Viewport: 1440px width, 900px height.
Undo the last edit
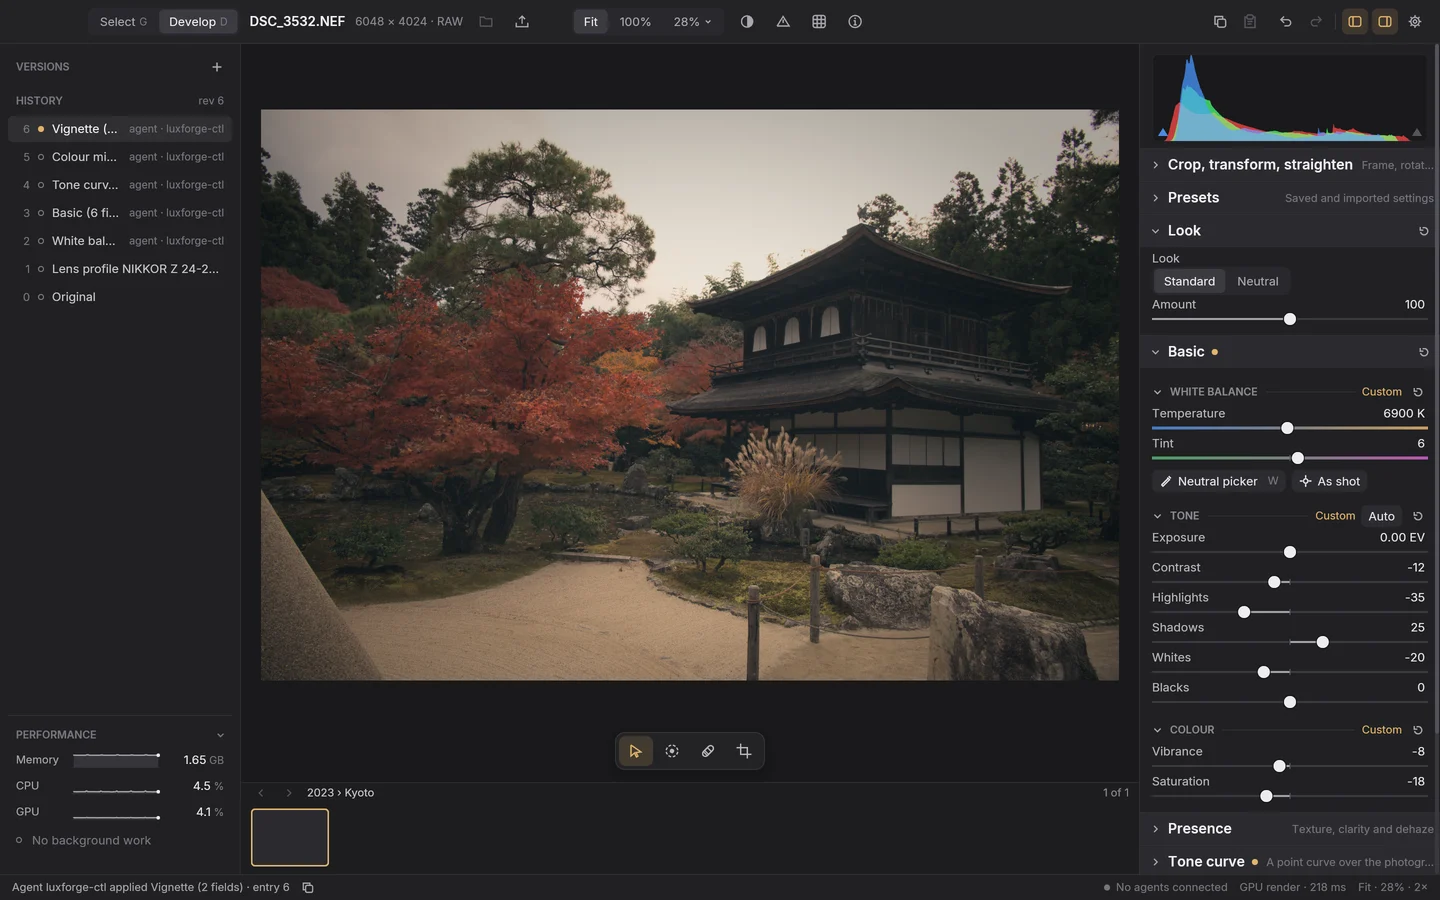pos(1286,22)
